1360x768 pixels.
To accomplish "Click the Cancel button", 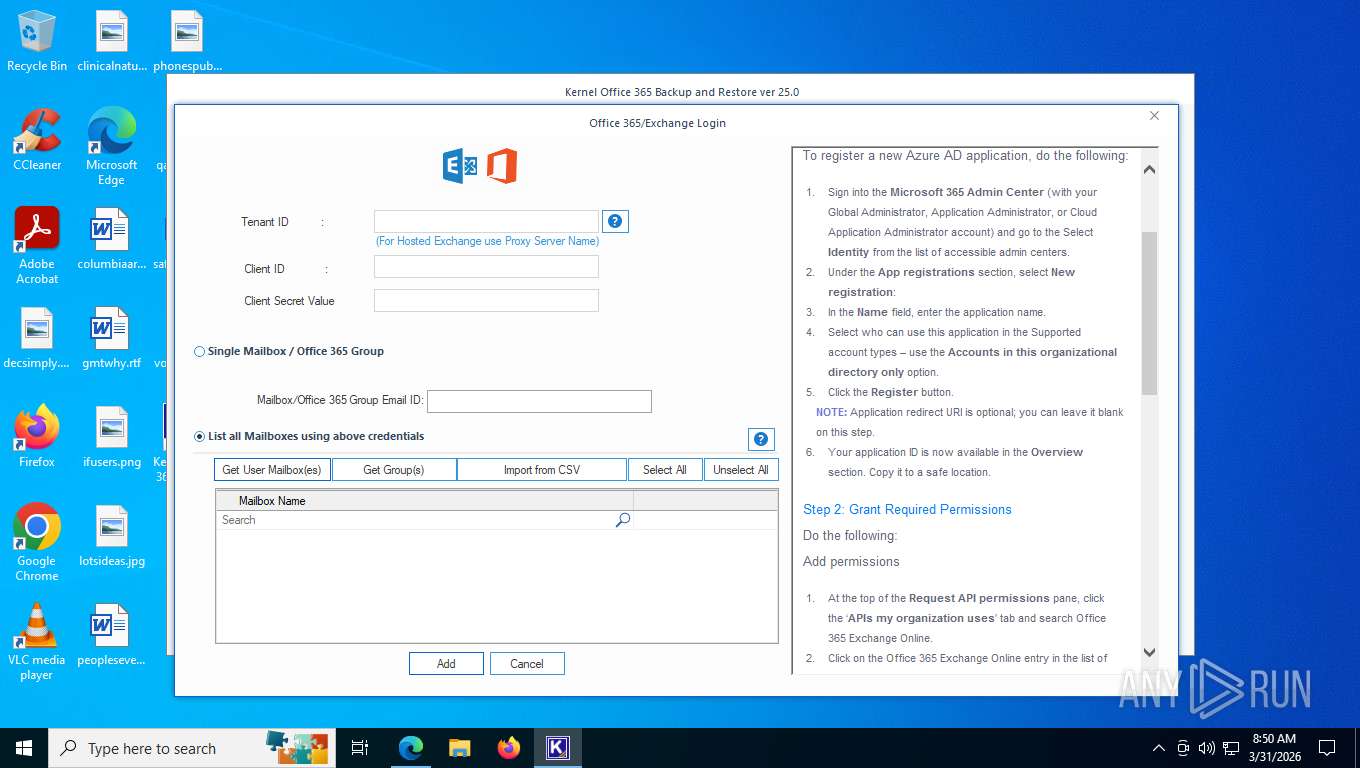I will (x=527, y=664).
